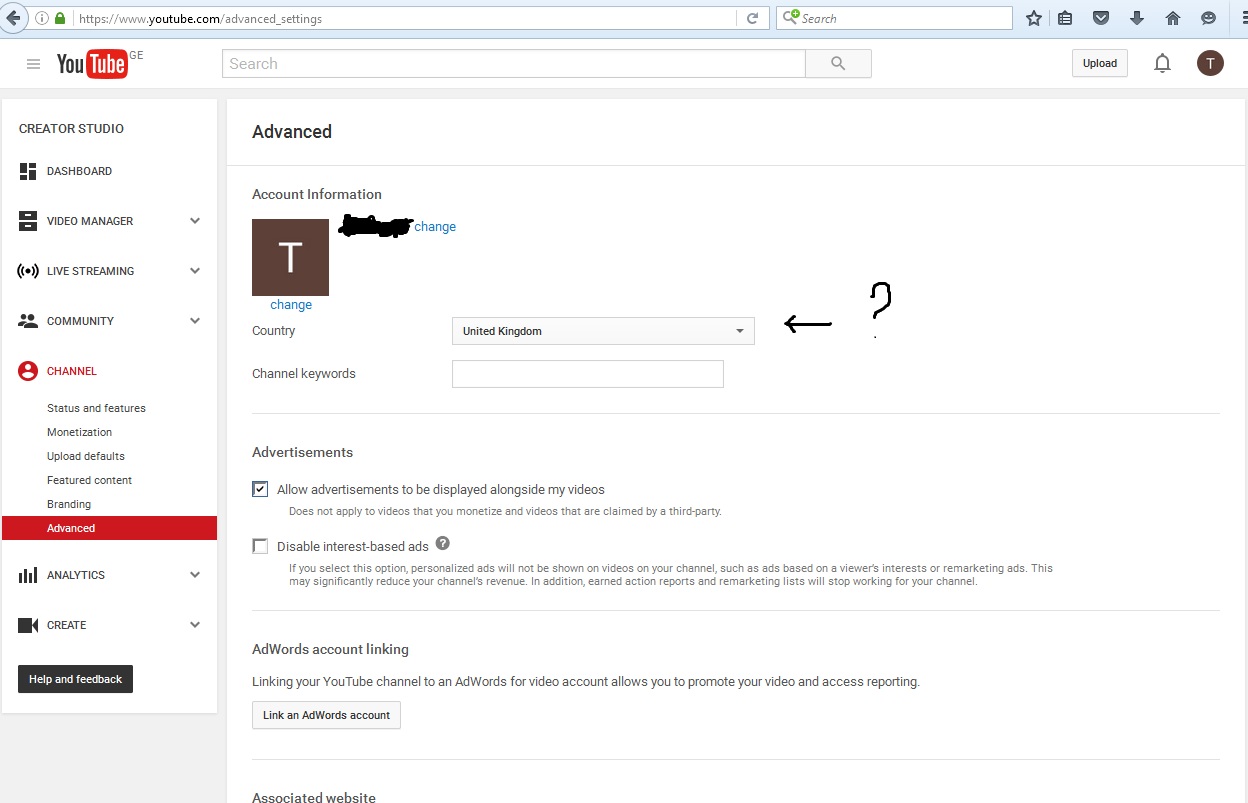
Task: Click the CREATOR STUDIO heading
Action: tap(71, 129)
